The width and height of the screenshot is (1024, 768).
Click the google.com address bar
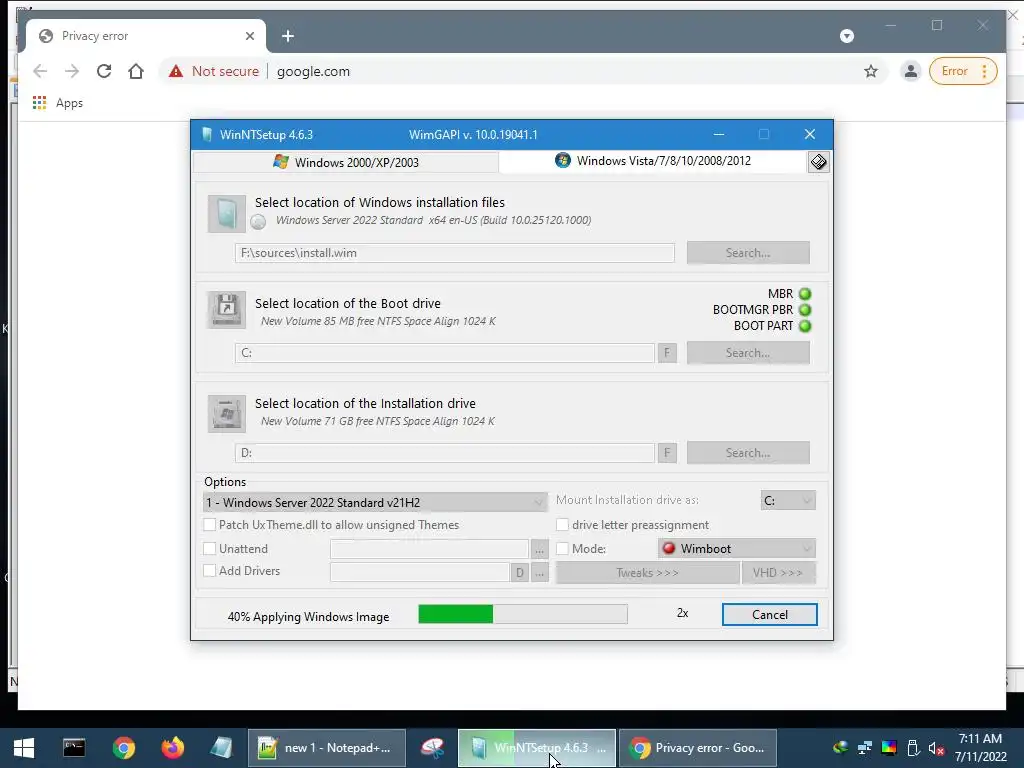[x=522, y=71]
